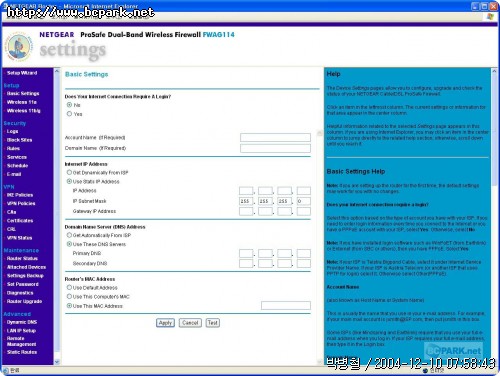Open Attached Devices page

tap(26, 267)
